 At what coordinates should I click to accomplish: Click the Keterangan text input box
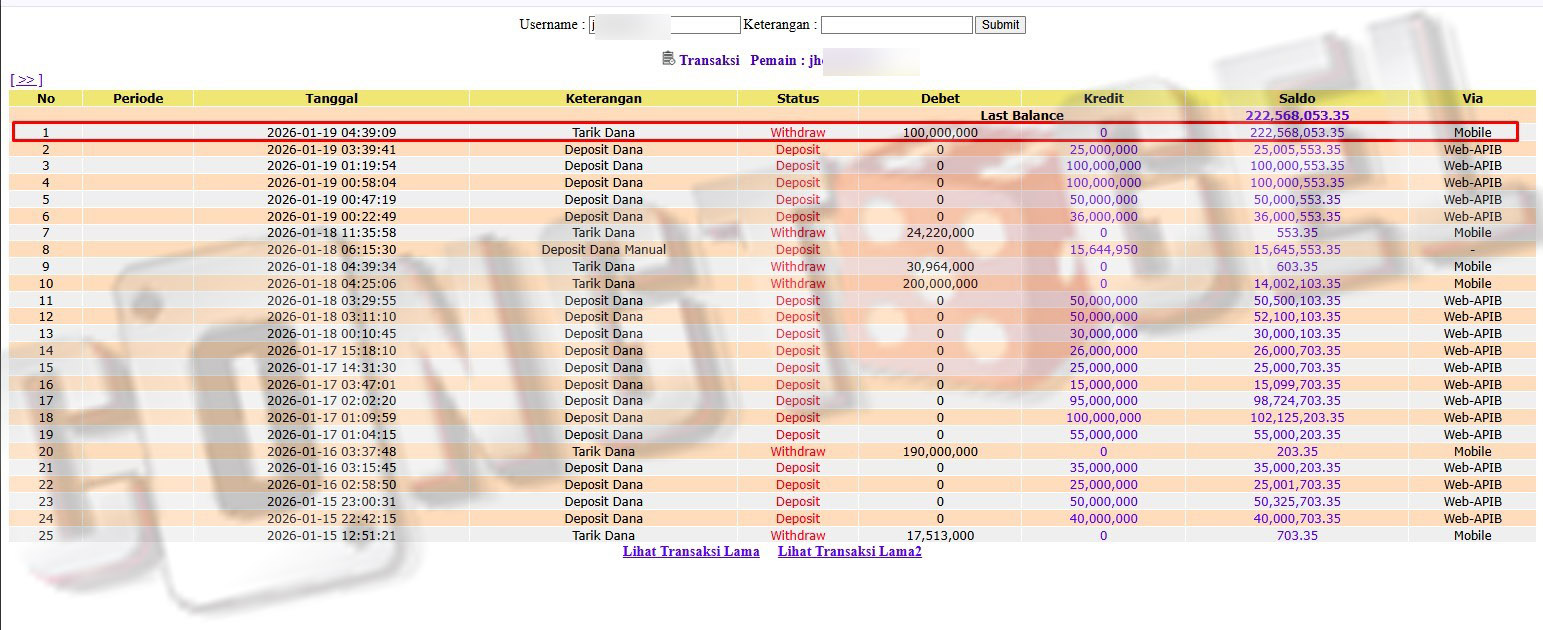coord(896,25)
